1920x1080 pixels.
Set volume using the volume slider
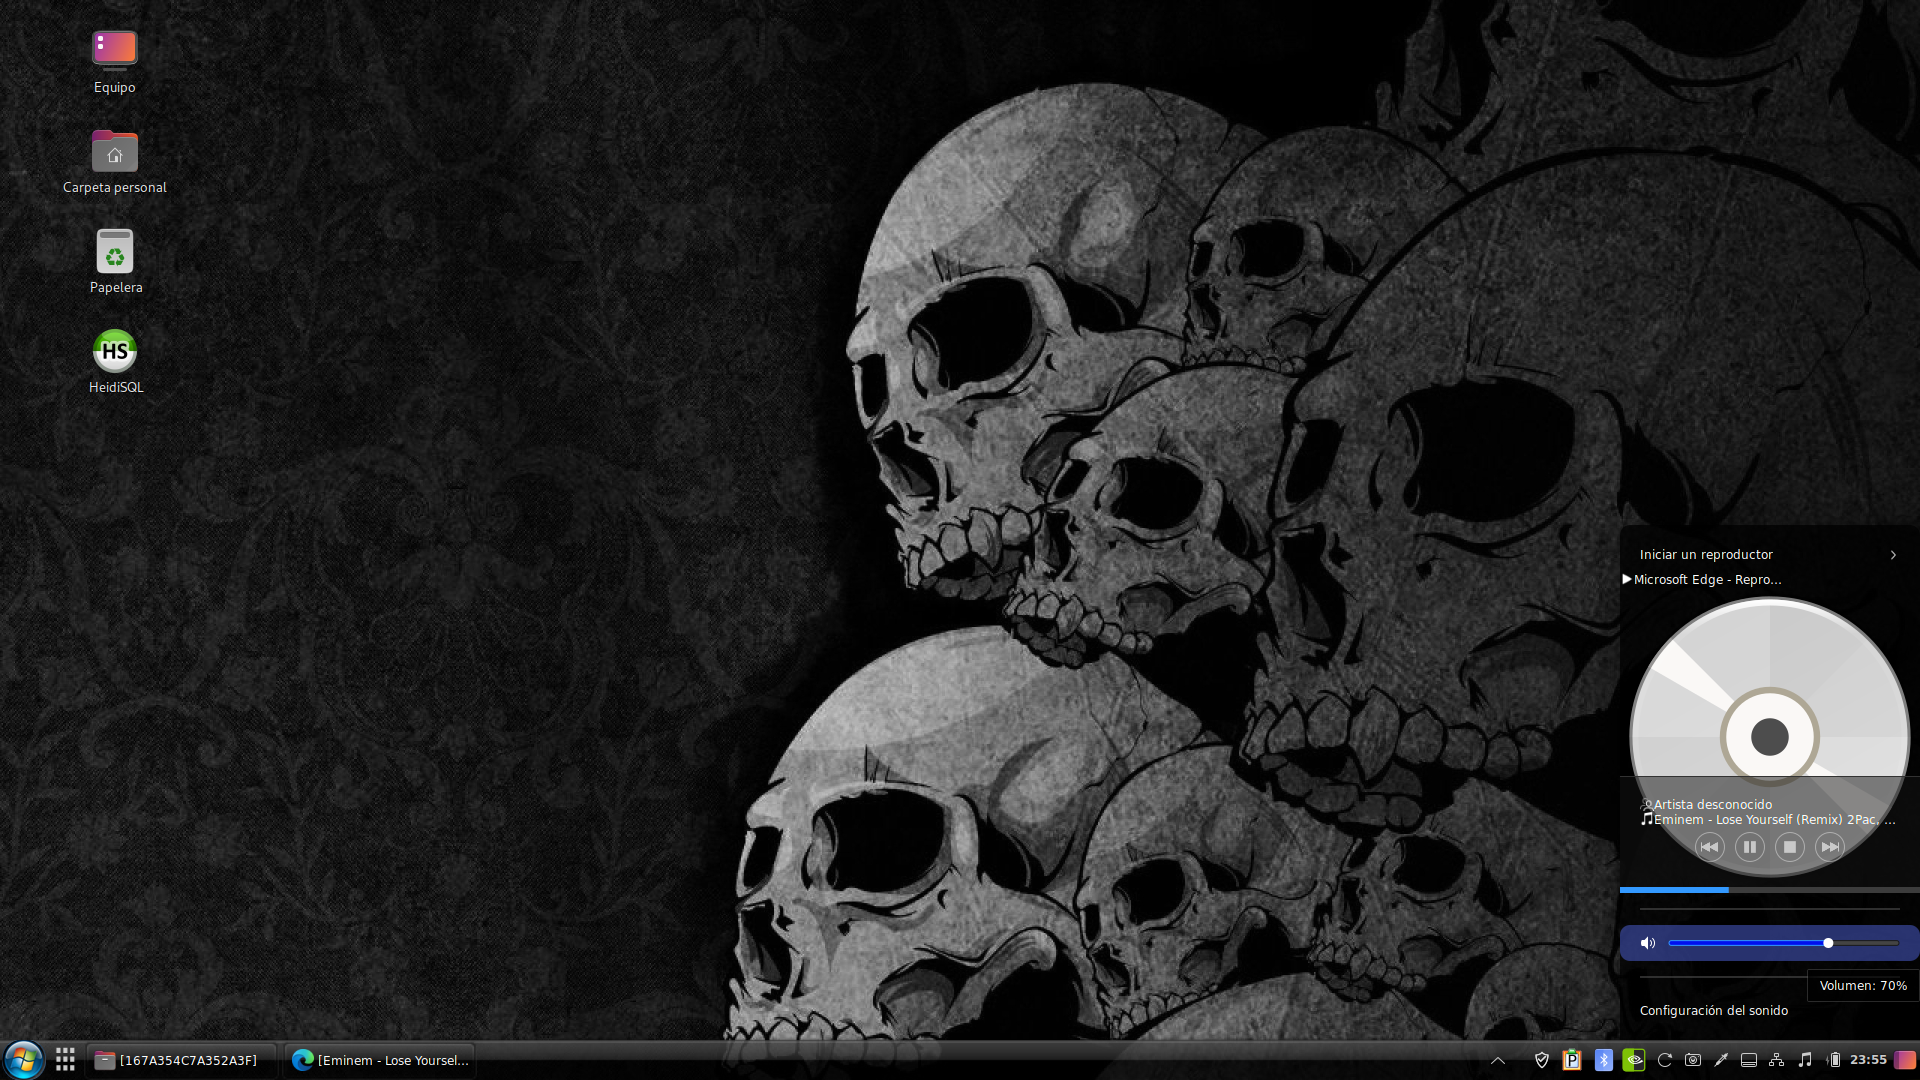pos(1784,943)
